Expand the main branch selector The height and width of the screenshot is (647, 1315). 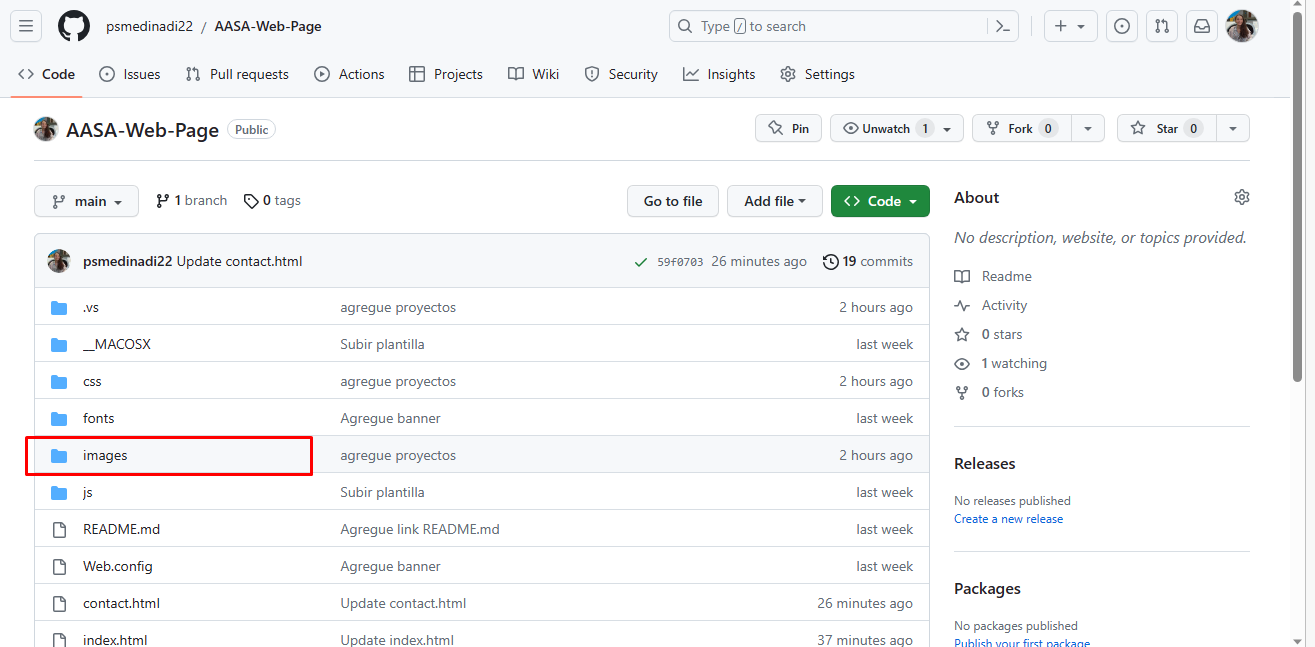point(86,201)
